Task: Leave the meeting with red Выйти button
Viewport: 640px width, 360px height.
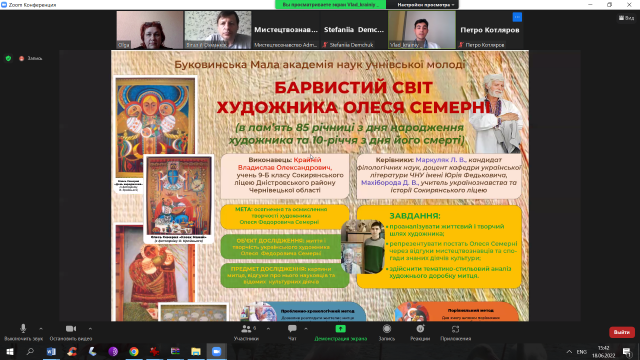Action: point(622,332)
